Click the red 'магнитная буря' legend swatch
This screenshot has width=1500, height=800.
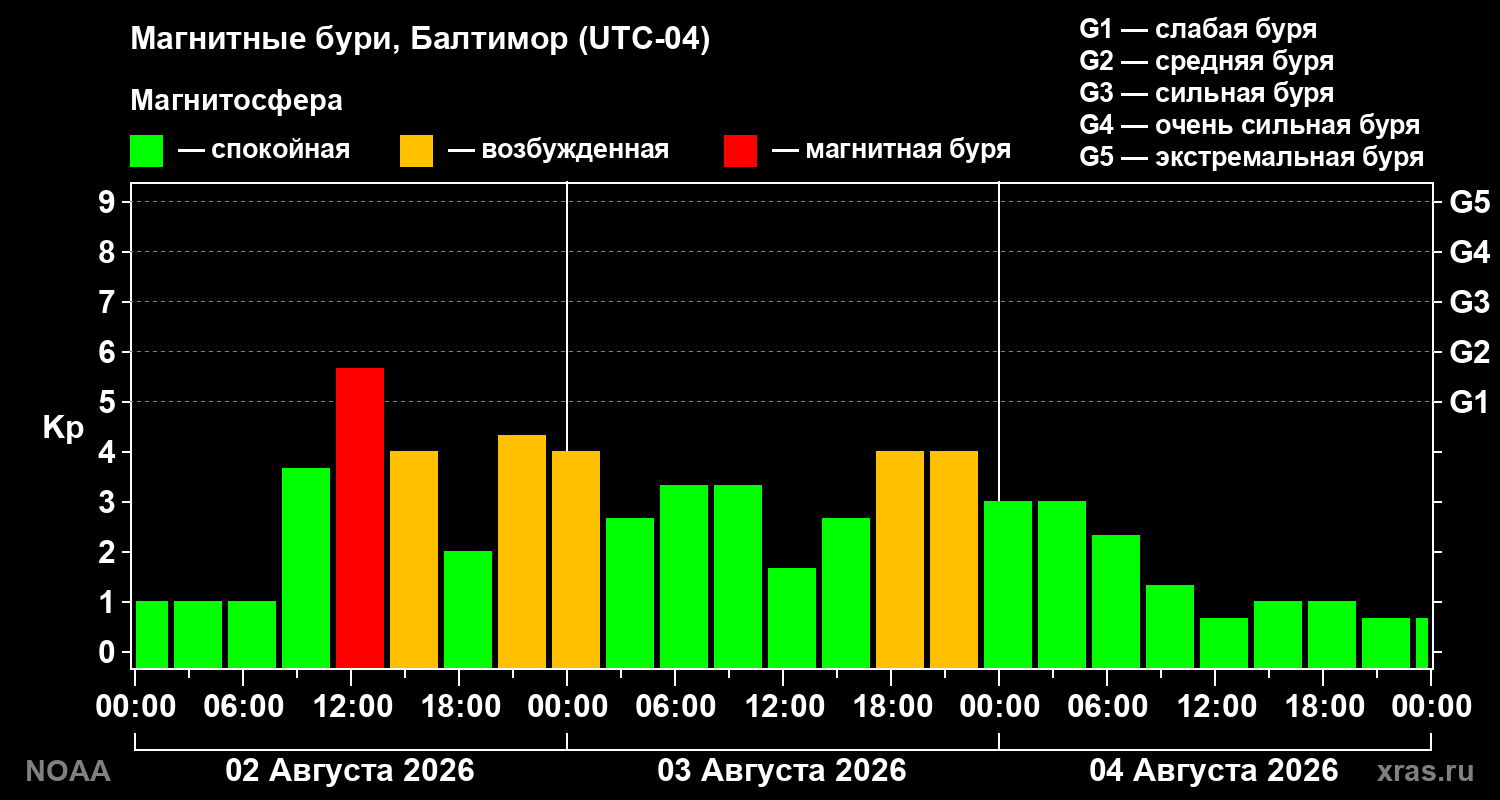click(x=740, y=151)
